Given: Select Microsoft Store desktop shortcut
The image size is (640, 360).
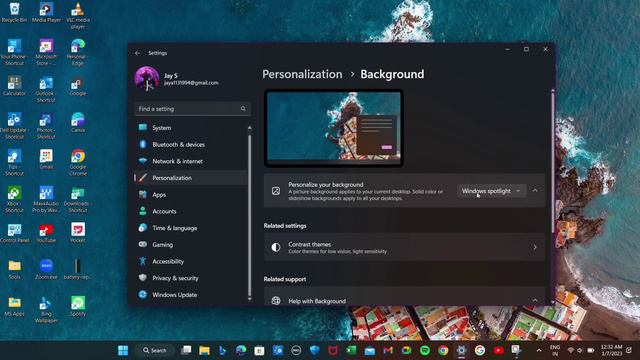Looking at the screenshot, I should click(x=46, y=52).
